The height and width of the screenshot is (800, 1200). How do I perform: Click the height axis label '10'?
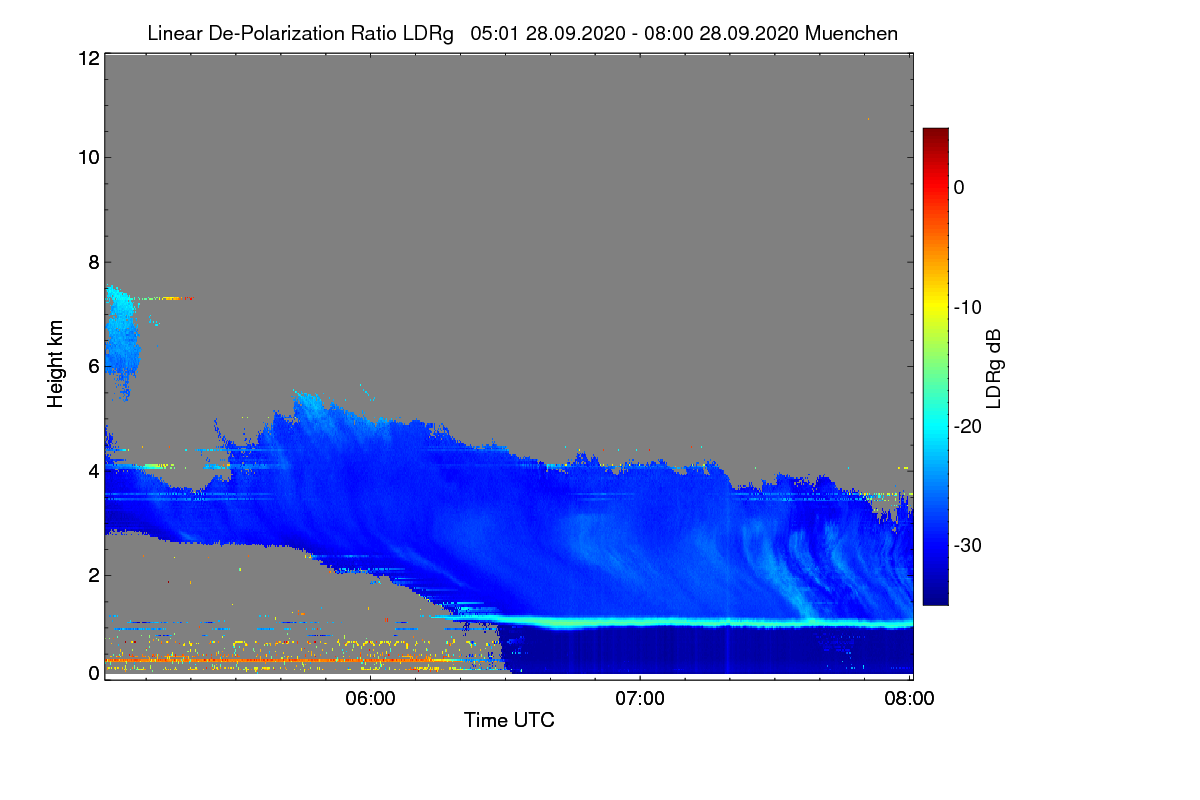coord(87,157)
